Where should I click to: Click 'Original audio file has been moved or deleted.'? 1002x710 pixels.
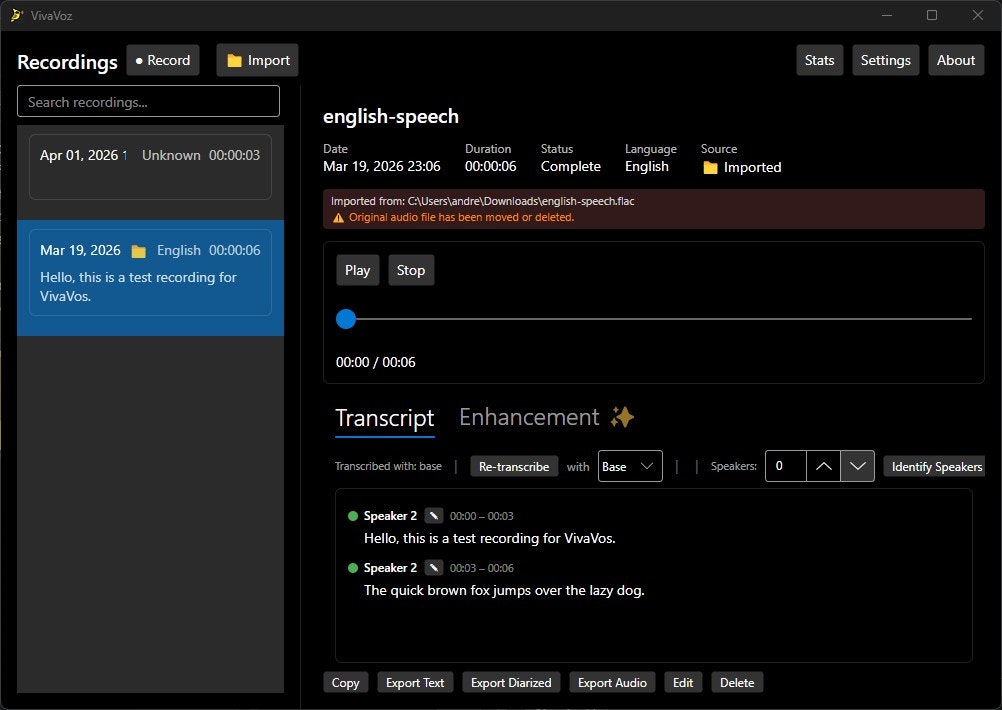461,217
